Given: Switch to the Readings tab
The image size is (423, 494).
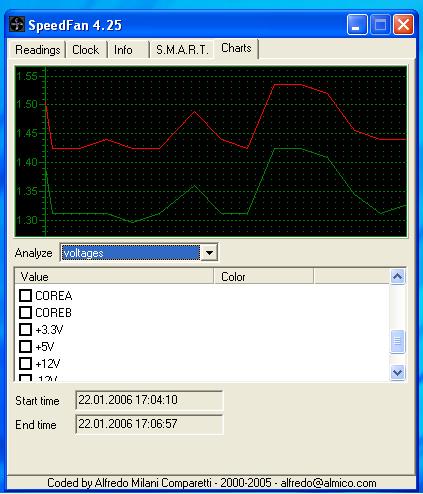Looking at the screenshot, I should tap(38, 50).
